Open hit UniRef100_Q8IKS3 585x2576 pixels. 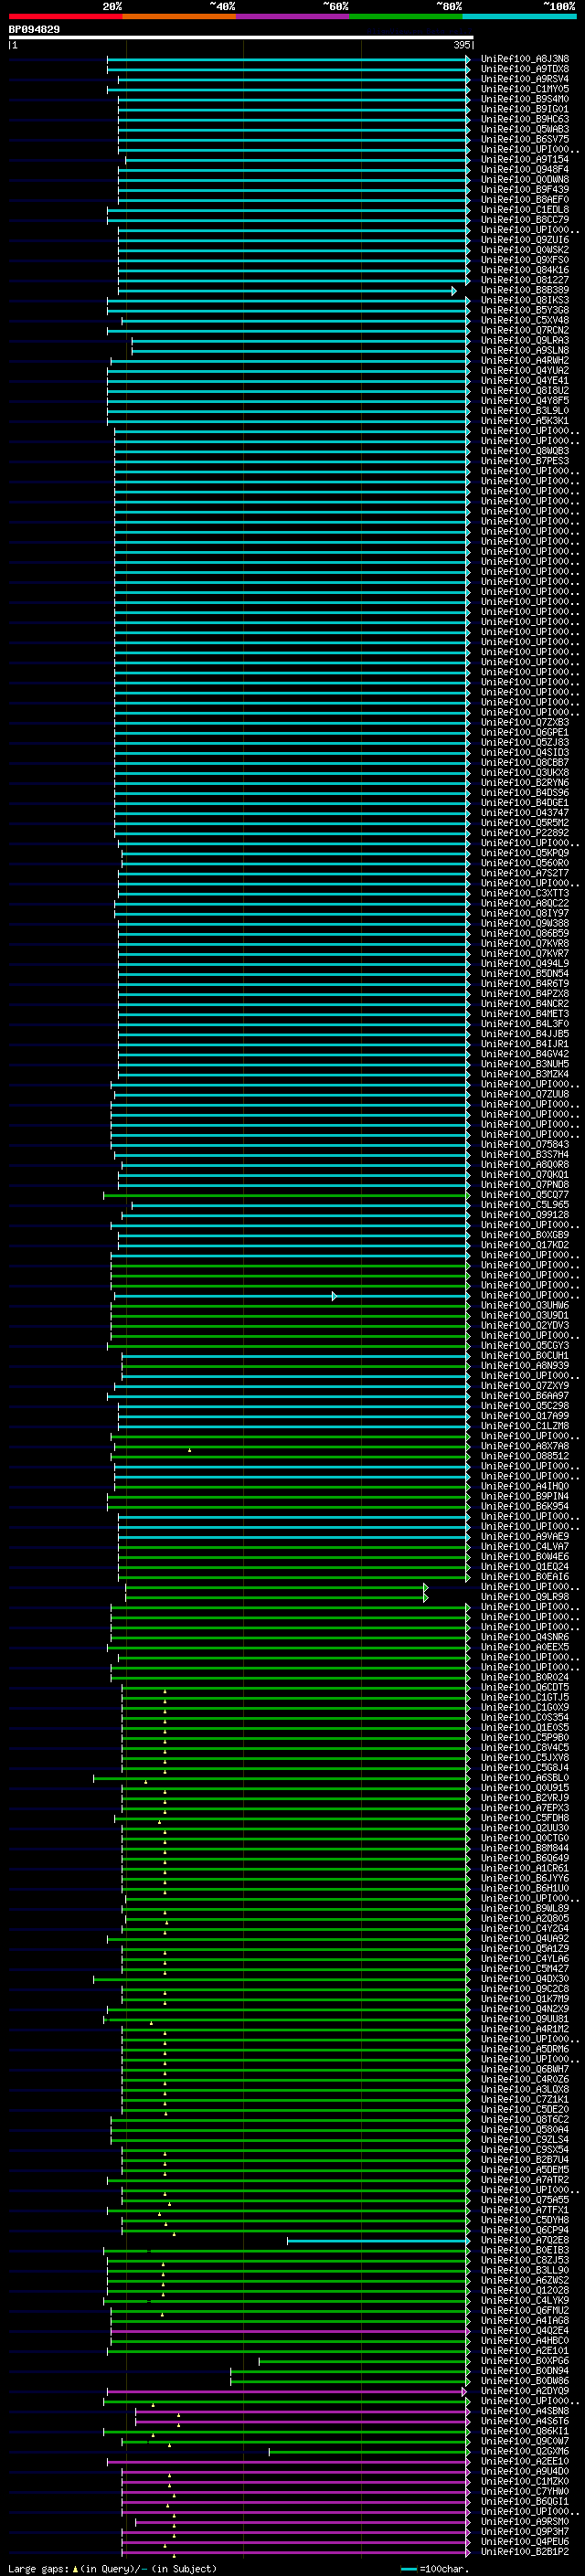[525, 300]
